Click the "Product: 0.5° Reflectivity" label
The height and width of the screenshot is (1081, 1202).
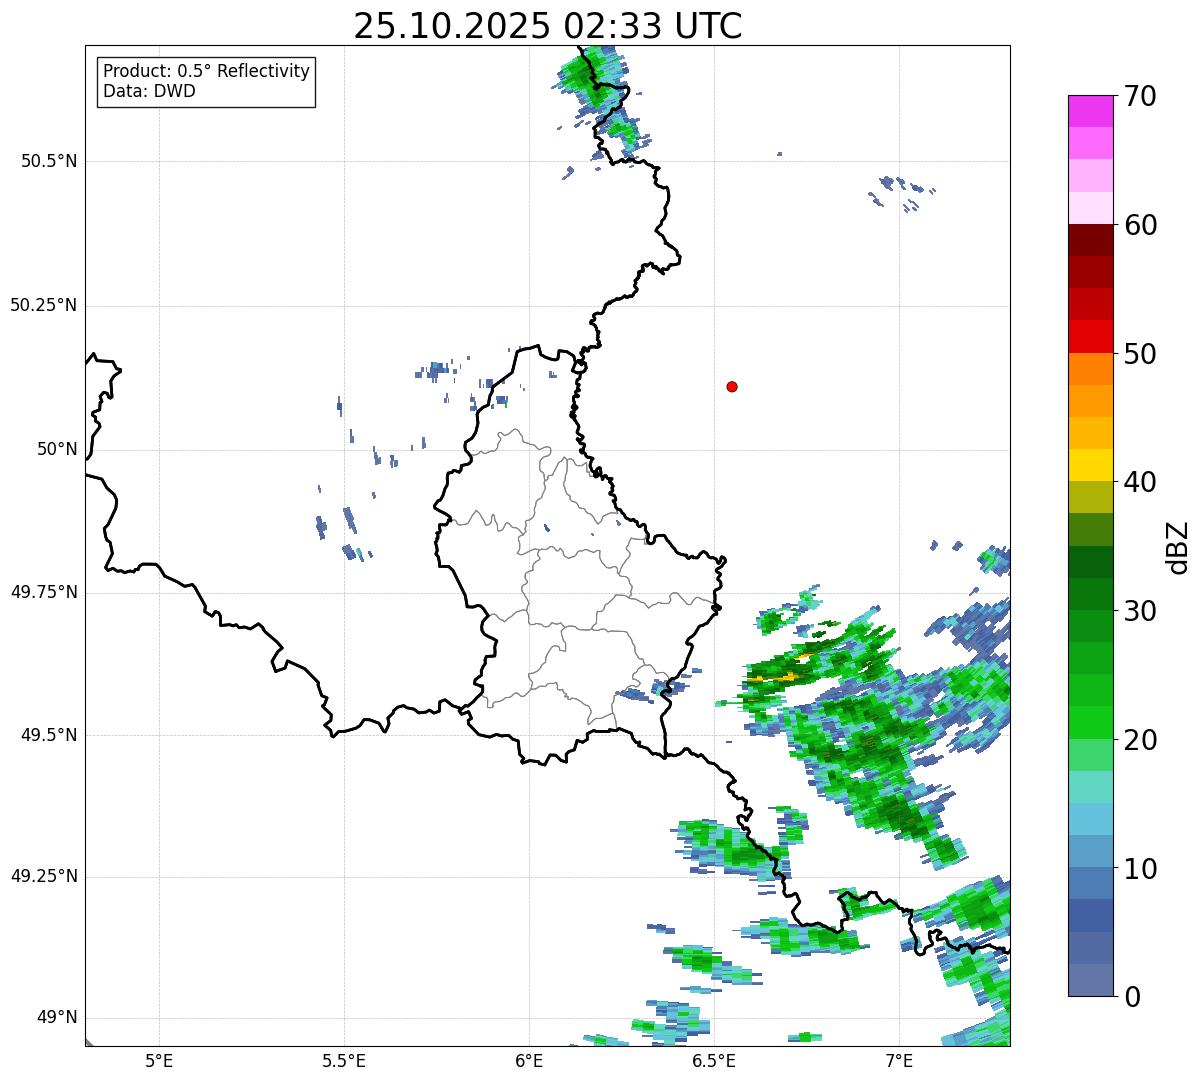pos(206,72)
